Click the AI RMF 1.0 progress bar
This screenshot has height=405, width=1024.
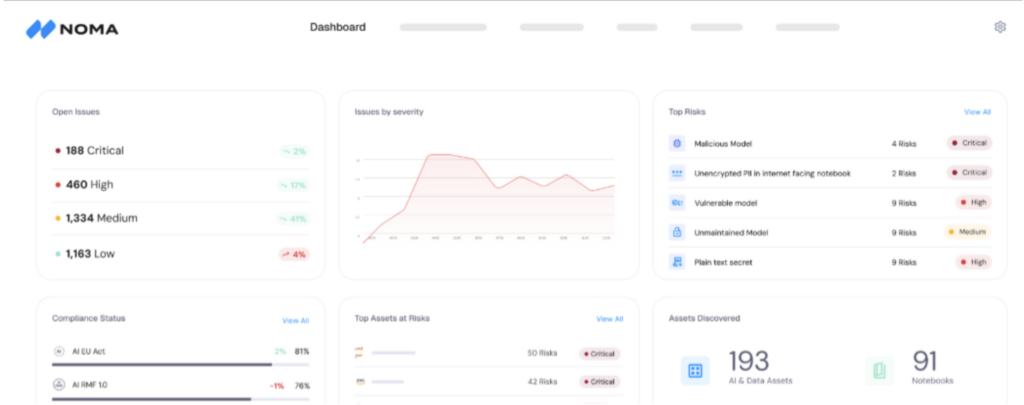pos(181,398)
